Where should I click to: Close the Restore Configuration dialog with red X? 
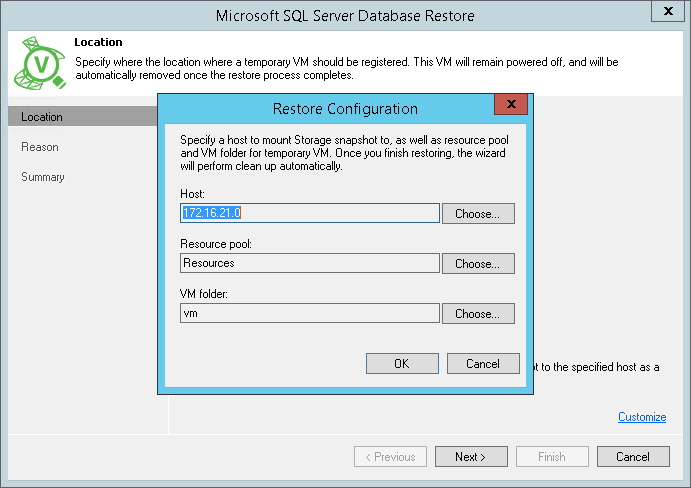click(x=511, y=104)
